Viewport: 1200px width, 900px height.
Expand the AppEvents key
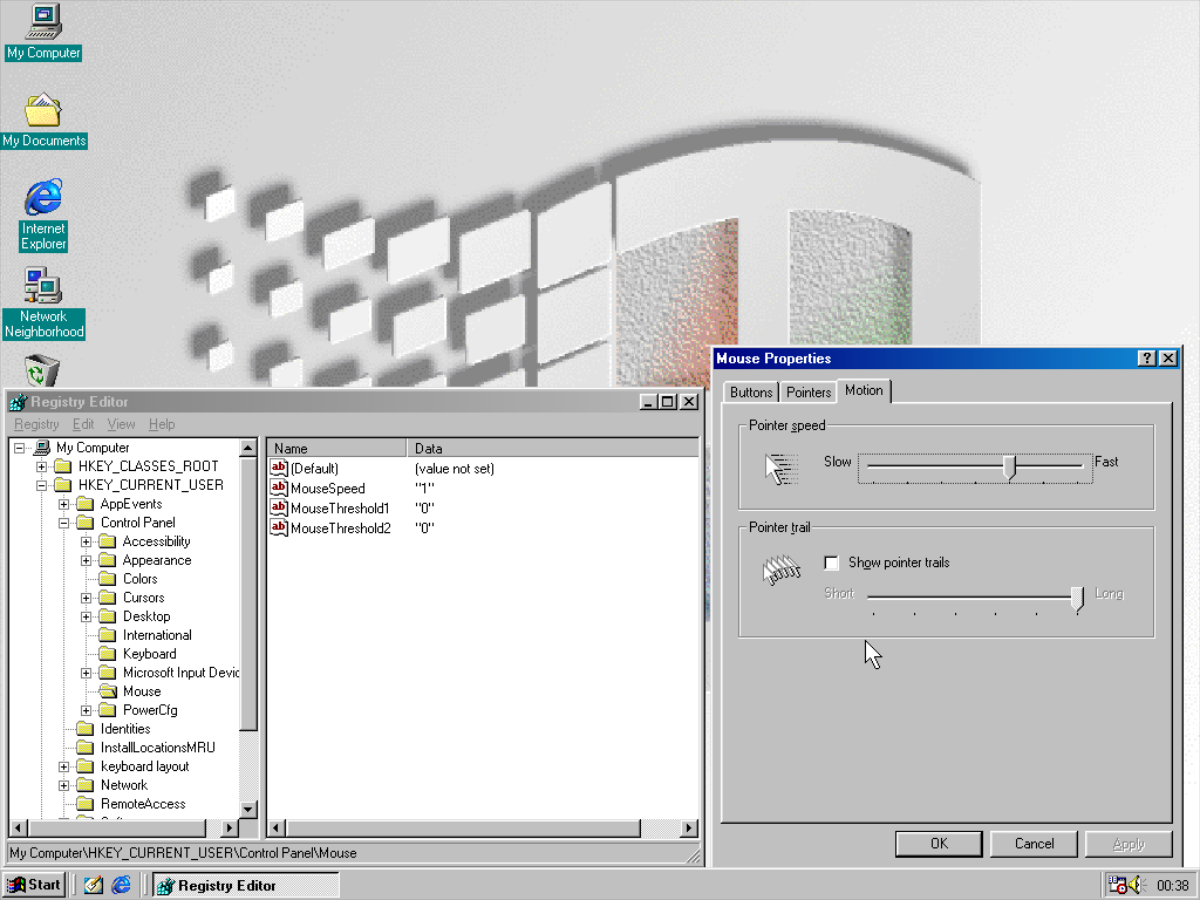click(64, 504)
